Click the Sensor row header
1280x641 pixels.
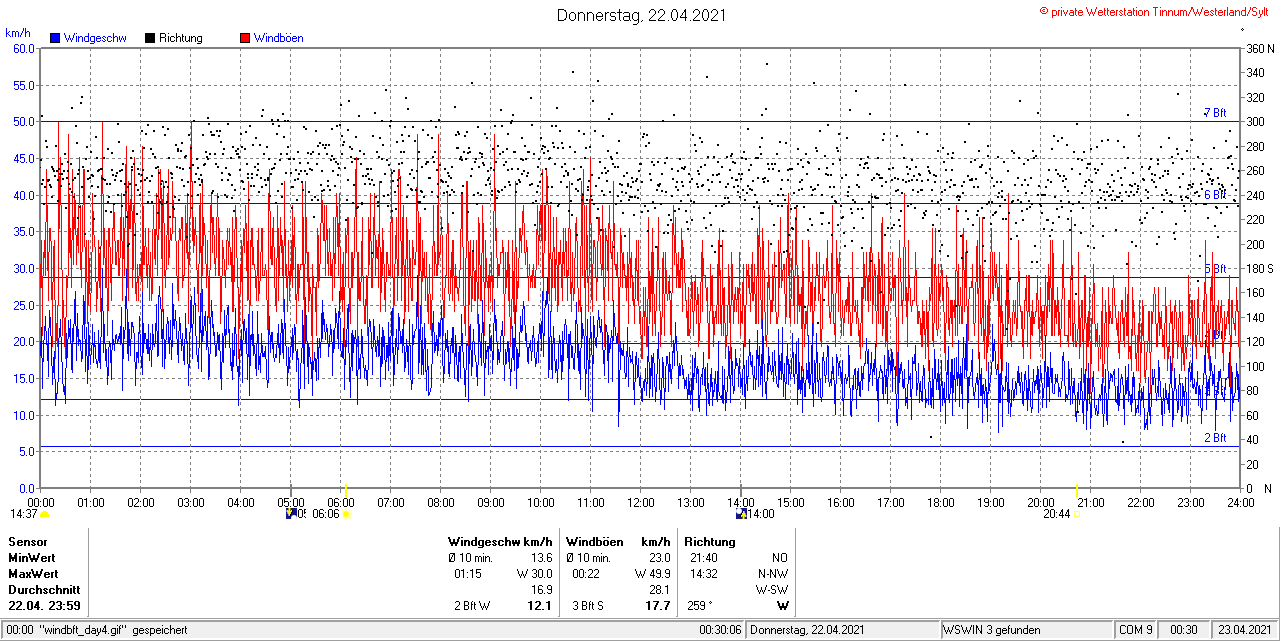[x=28, y=542]
